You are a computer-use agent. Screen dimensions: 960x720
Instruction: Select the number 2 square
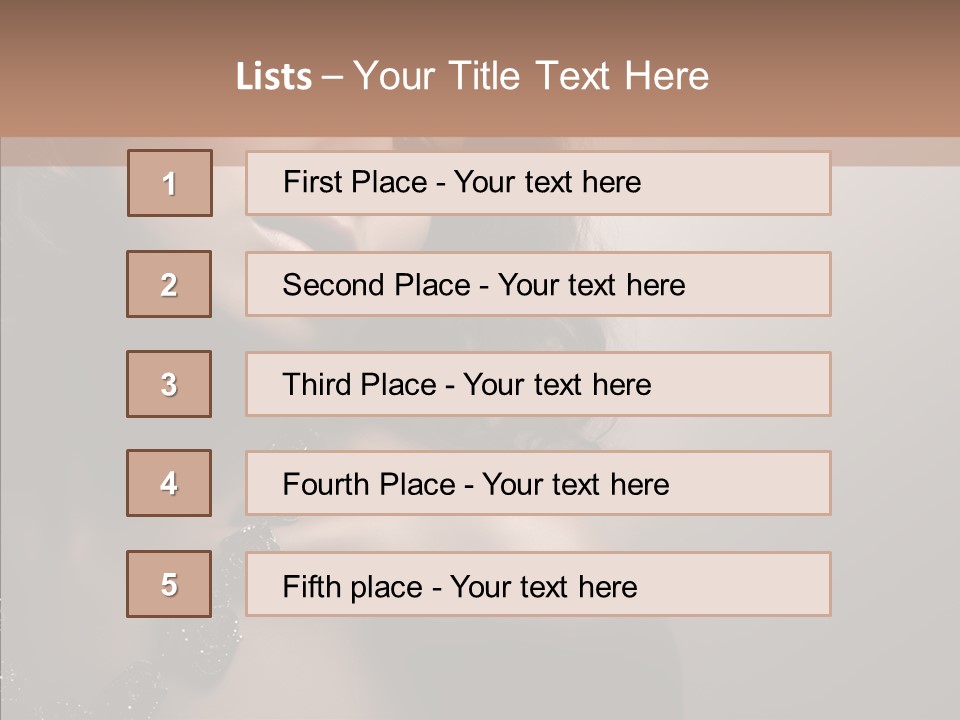click(x=169, y=285)
